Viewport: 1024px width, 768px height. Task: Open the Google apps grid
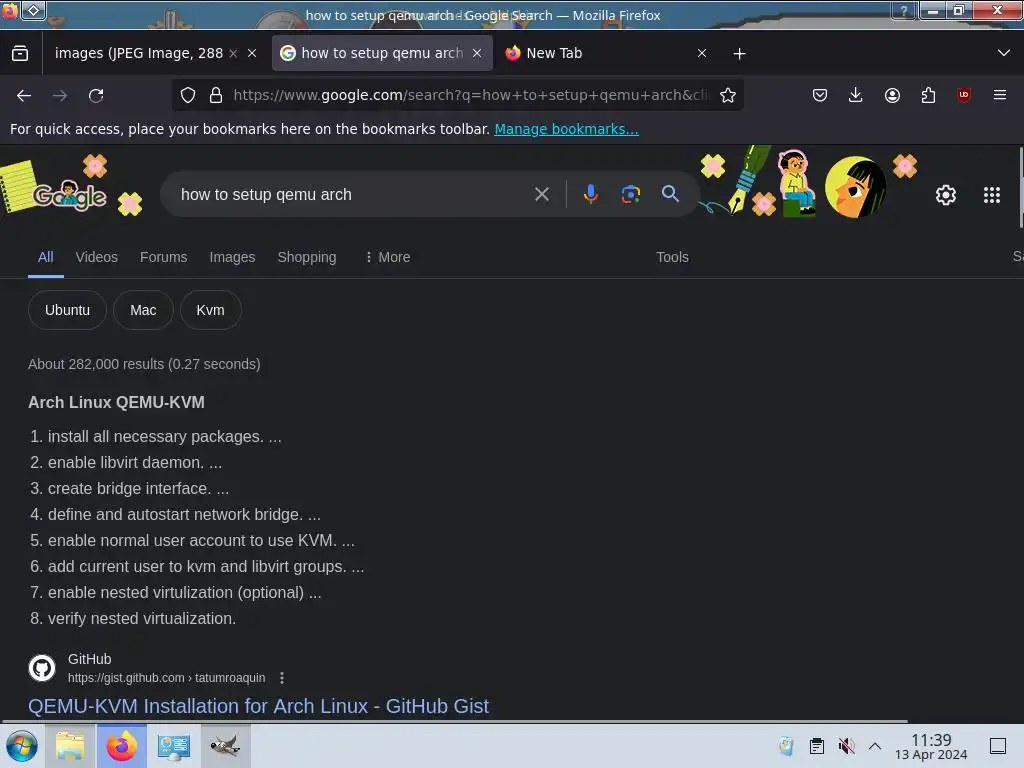992,195
